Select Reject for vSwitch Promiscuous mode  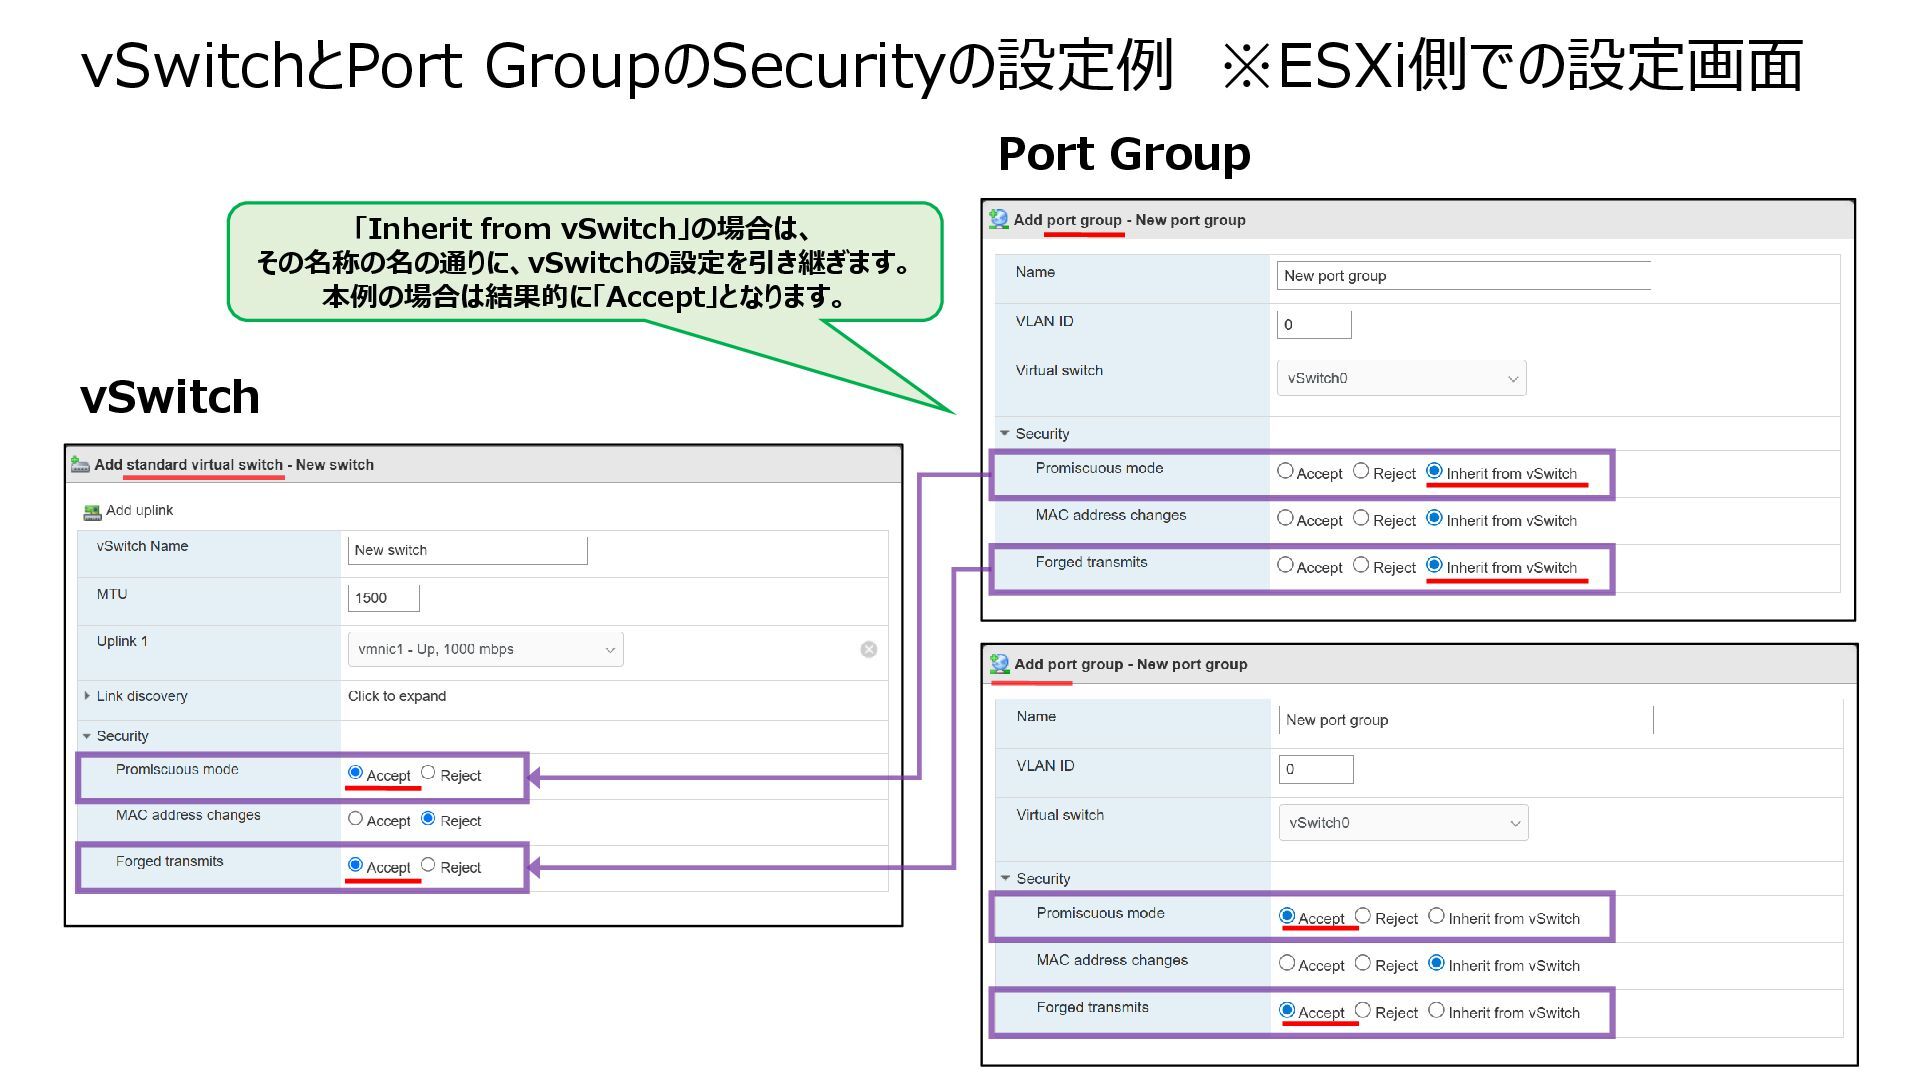click(428, 773)
